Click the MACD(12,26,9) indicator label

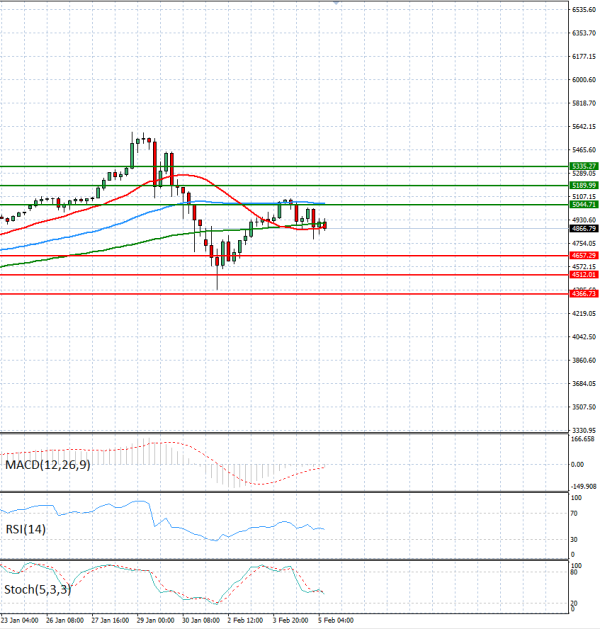point(47,467)
